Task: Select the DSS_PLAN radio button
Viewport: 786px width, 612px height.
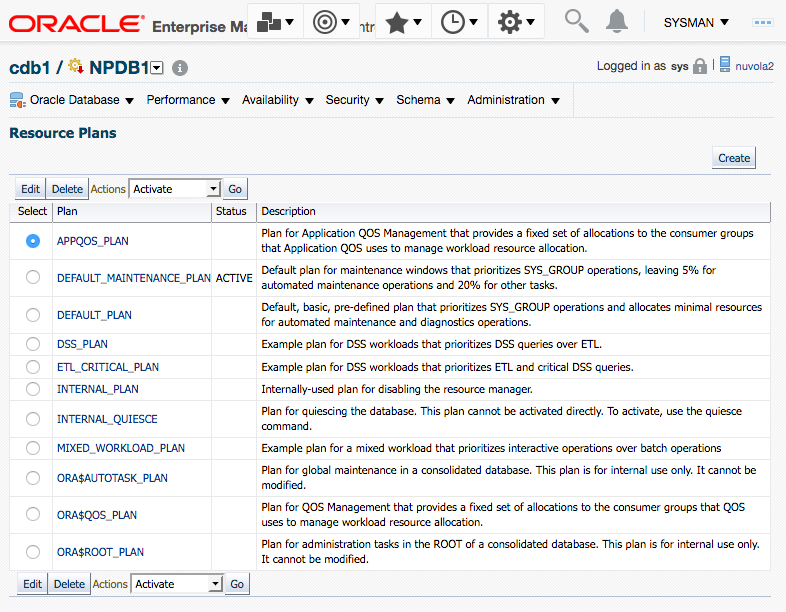Action: tap(33, 344)
